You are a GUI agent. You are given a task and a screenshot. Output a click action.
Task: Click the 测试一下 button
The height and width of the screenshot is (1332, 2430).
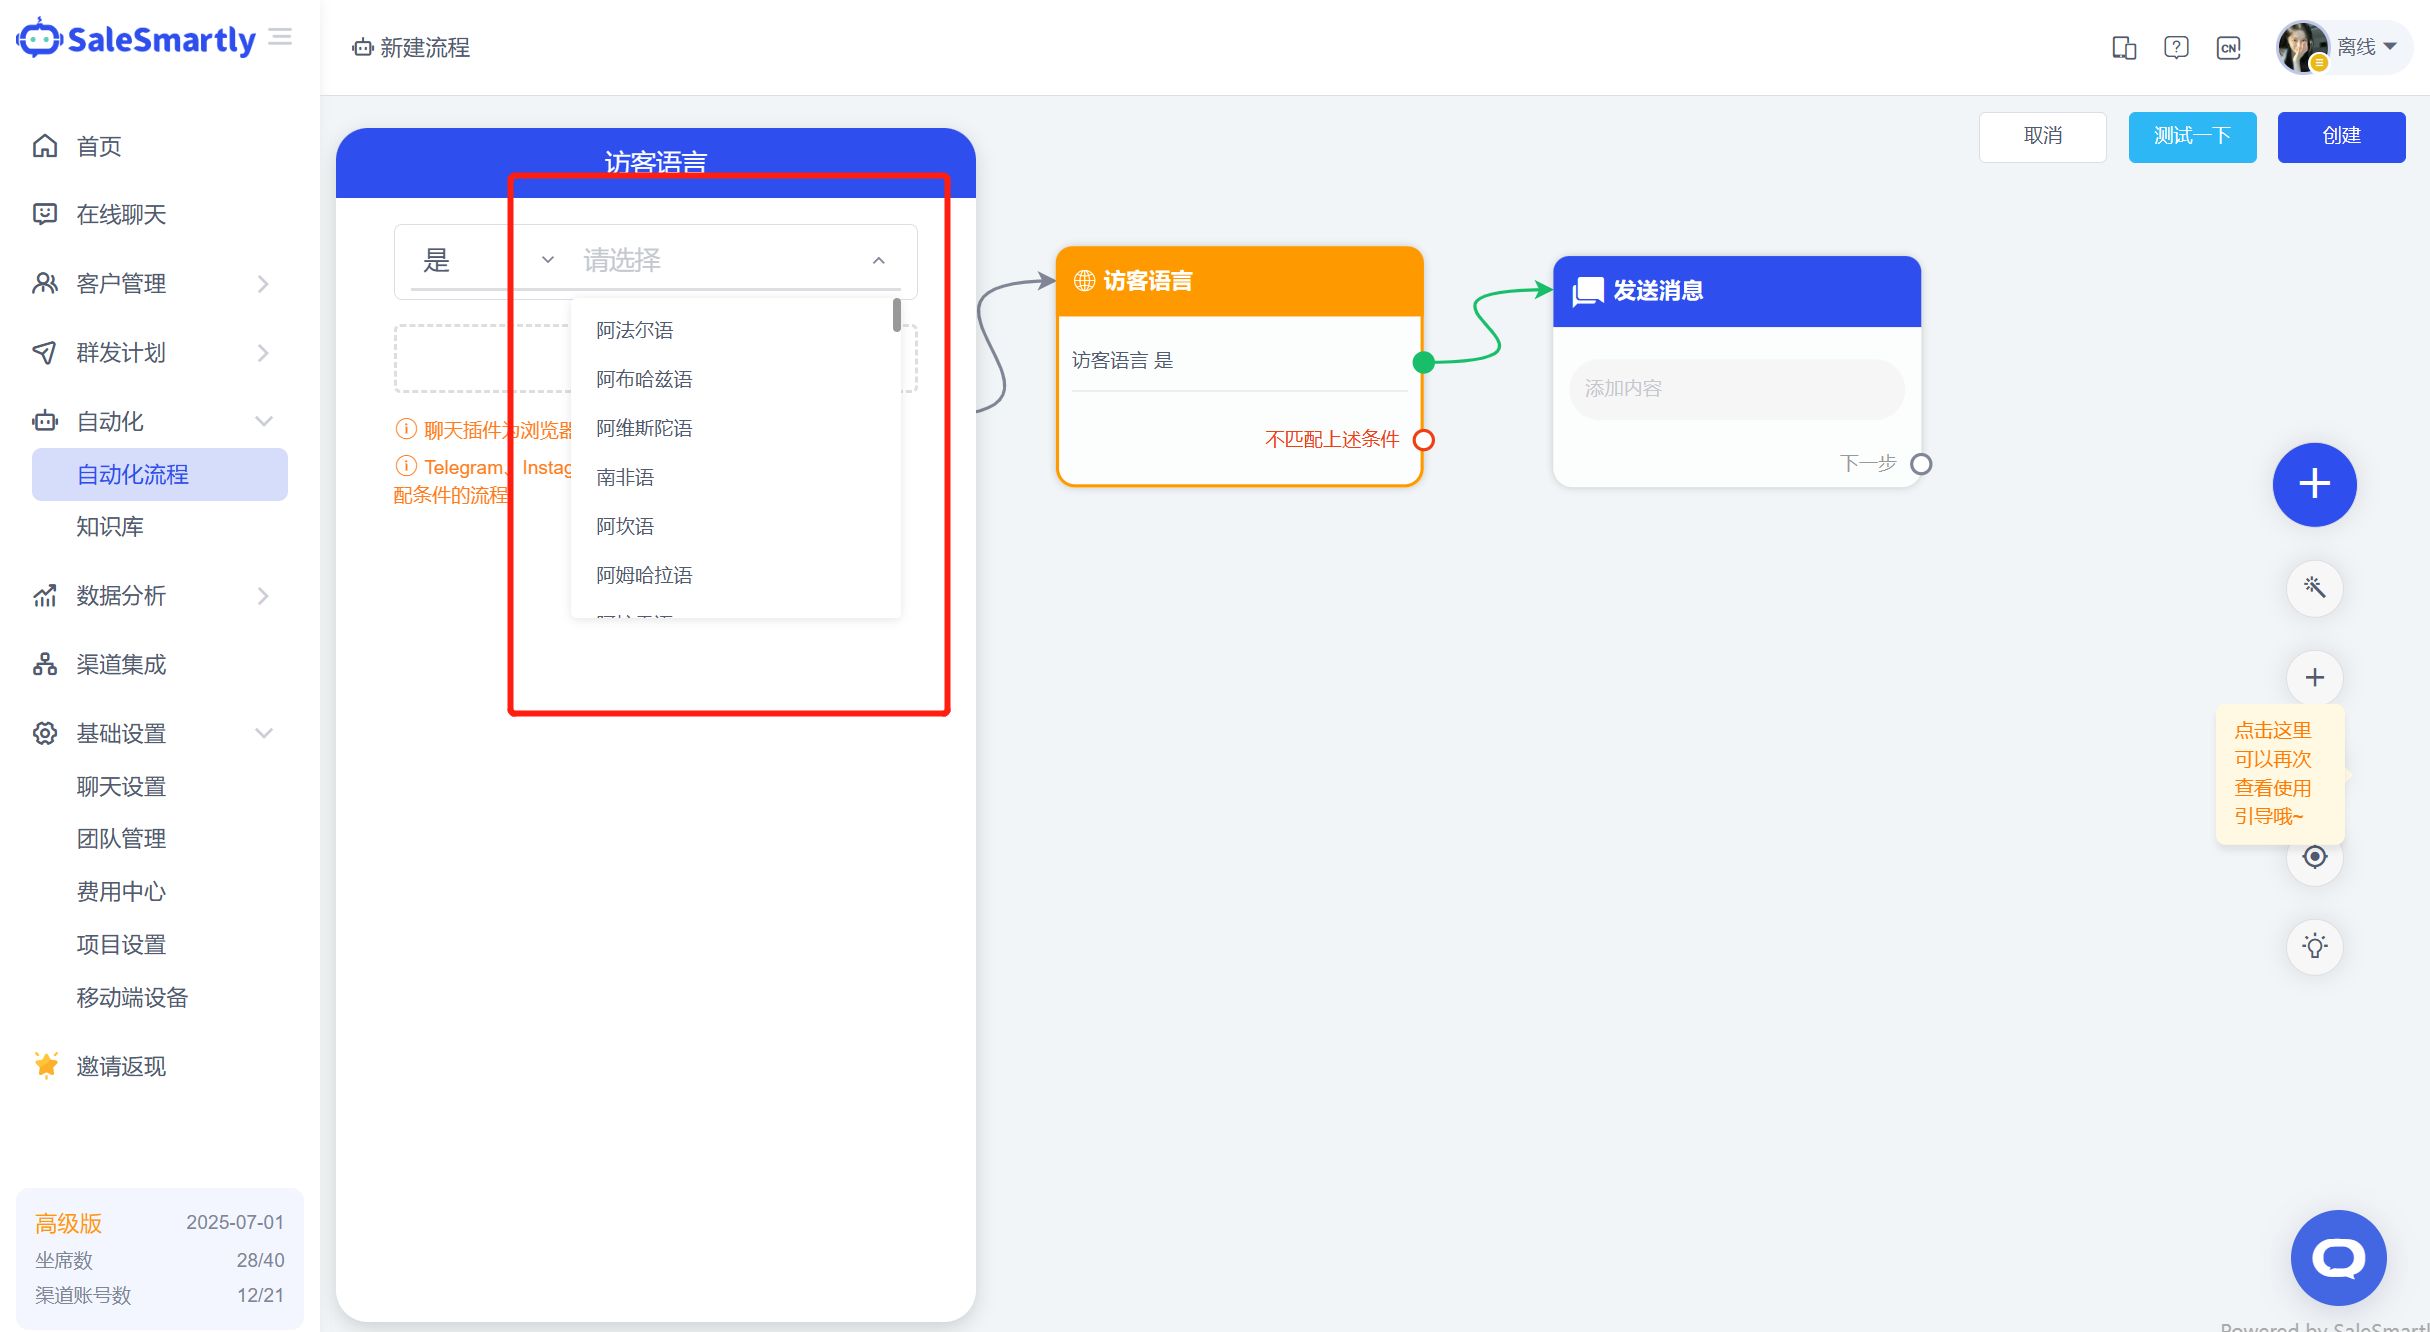point(2192,137)
